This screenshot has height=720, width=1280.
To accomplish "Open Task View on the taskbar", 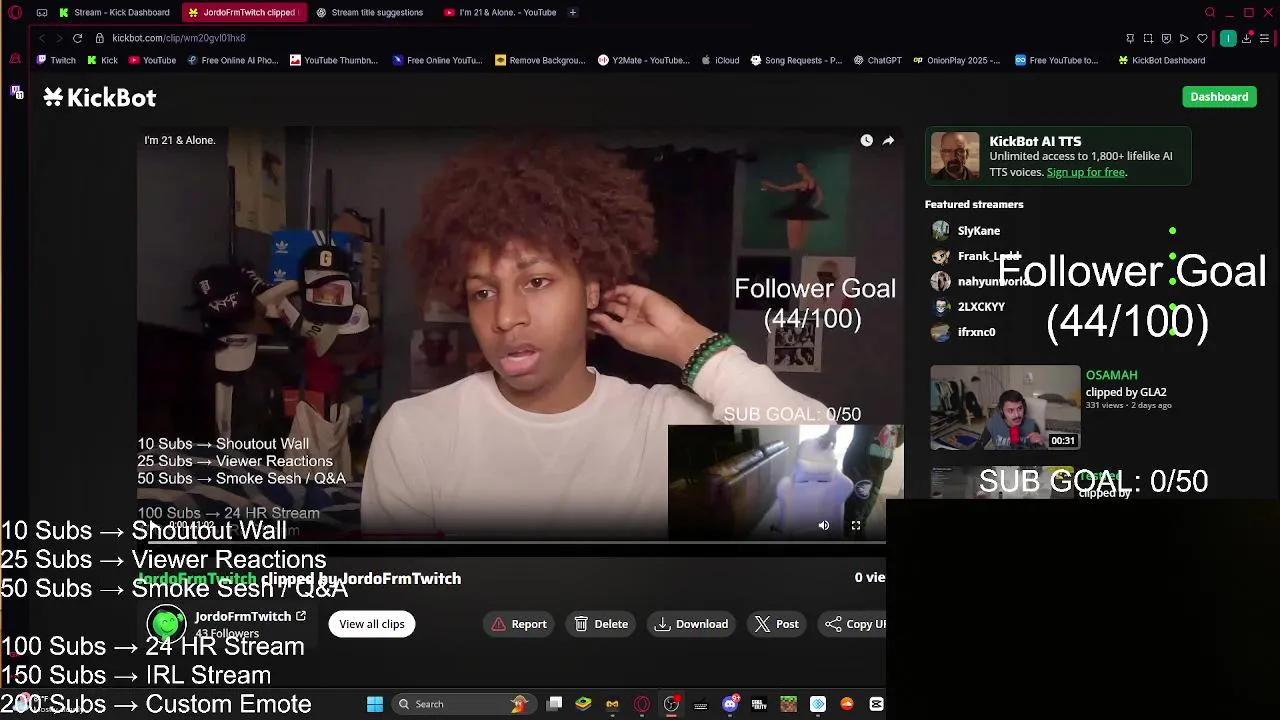I will click(555, 704).
